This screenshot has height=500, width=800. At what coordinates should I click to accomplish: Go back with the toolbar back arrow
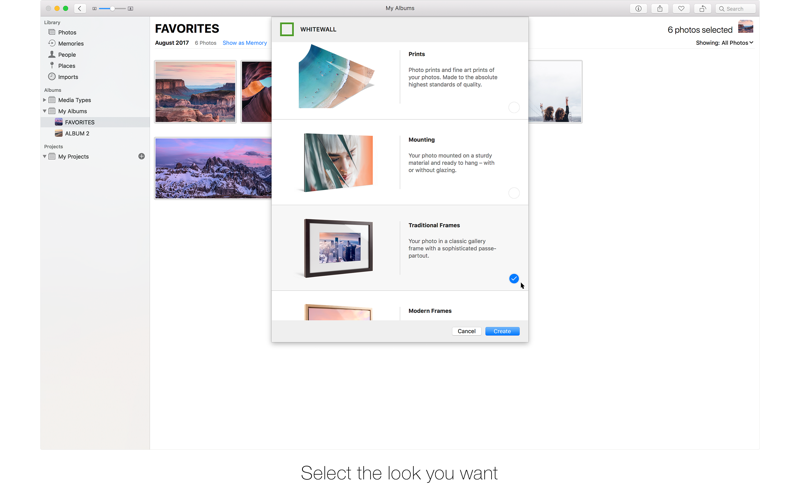click(x=80, y=9)
